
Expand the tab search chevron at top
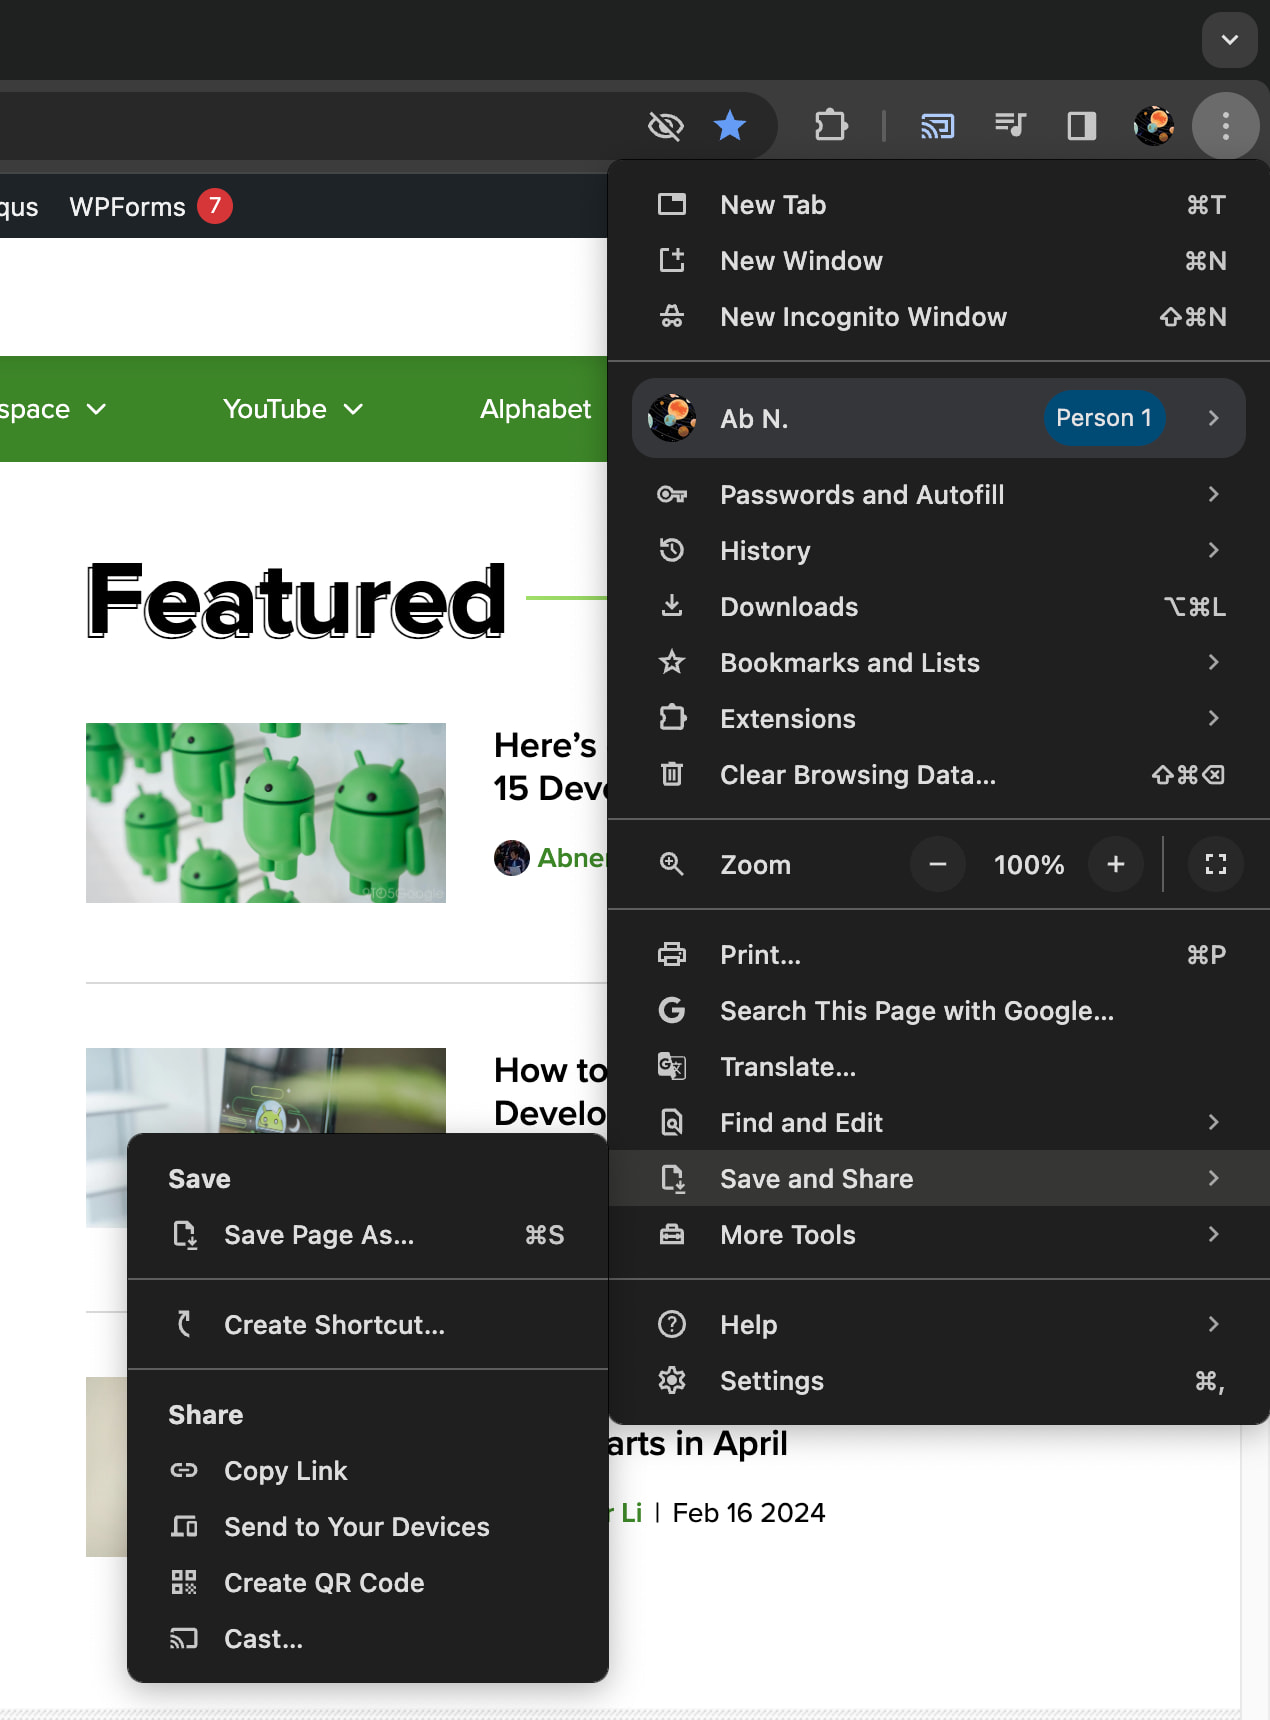(1229, 40)
